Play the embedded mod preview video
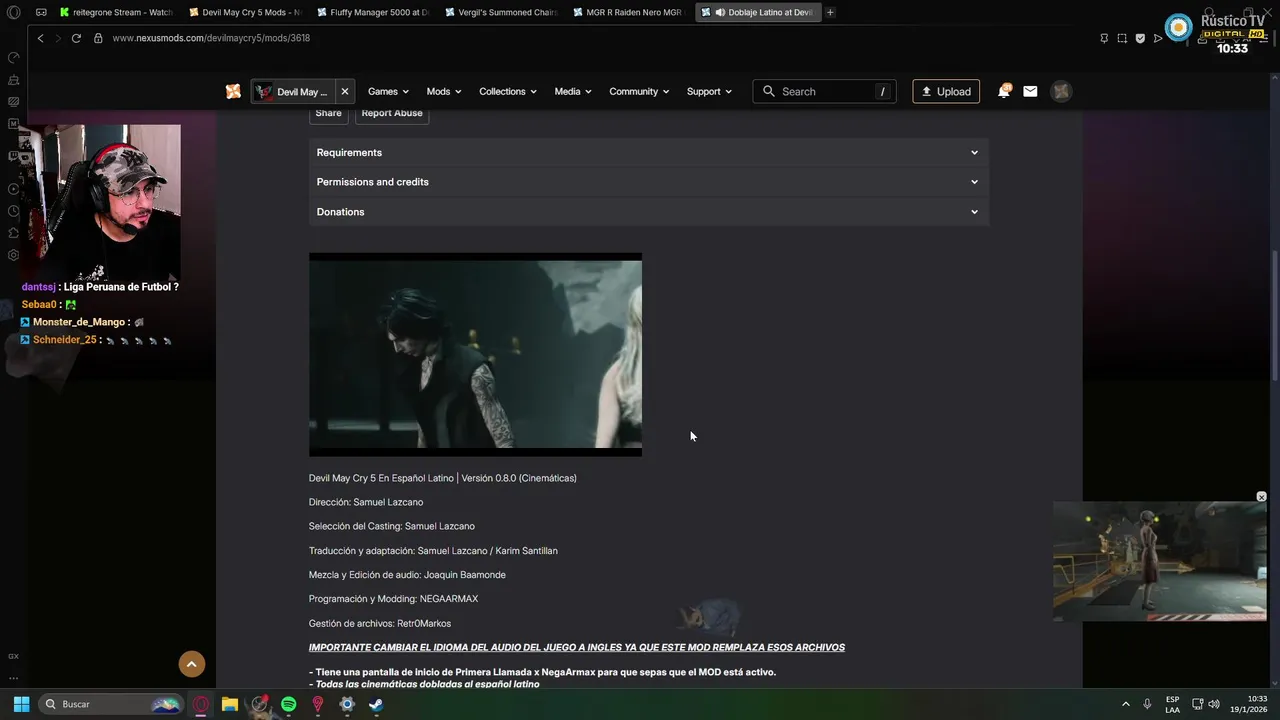The height and width of the screenshot is (720, 1280). (475, 354)
